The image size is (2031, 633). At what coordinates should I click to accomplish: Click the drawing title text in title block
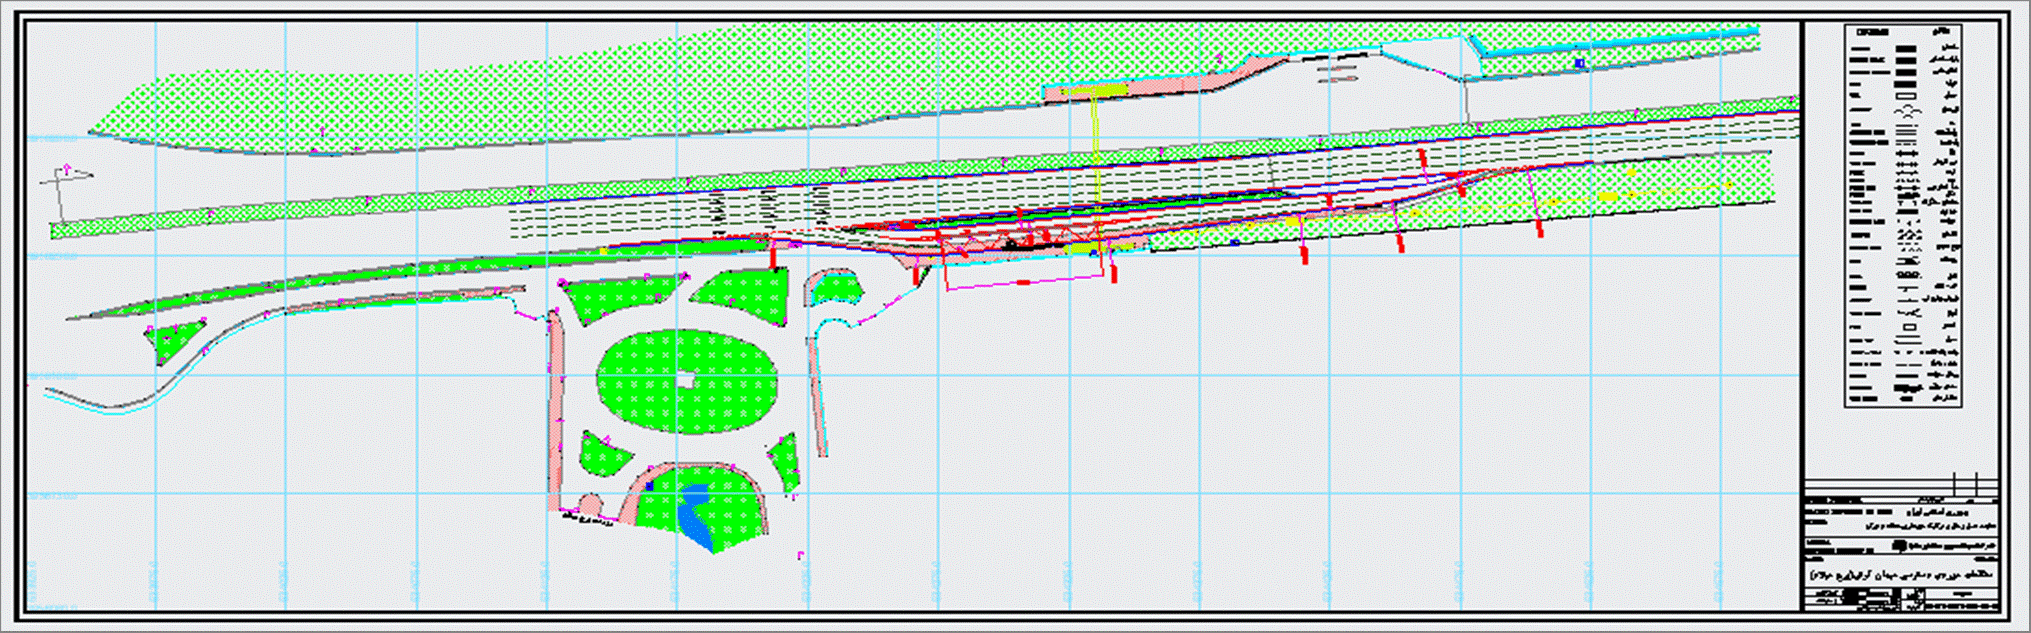tap(1900, 575)
